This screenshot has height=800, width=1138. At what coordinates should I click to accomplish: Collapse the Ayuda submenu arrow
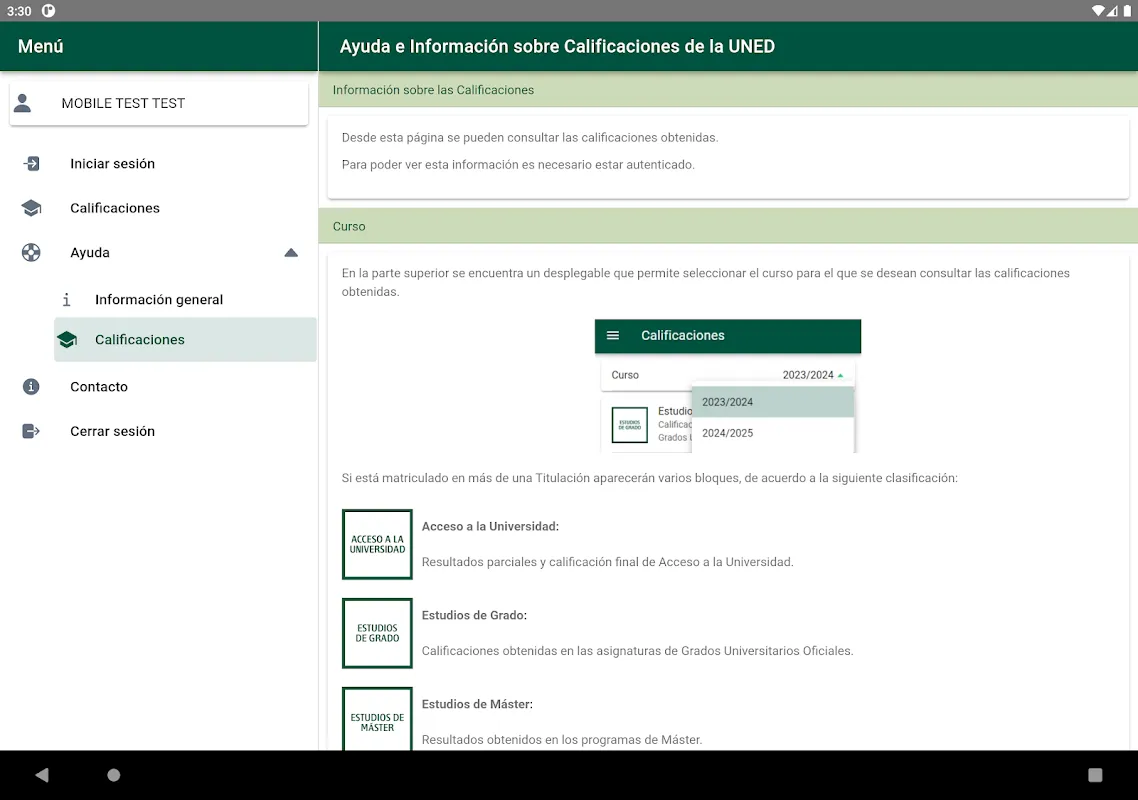tap(291, 253)
